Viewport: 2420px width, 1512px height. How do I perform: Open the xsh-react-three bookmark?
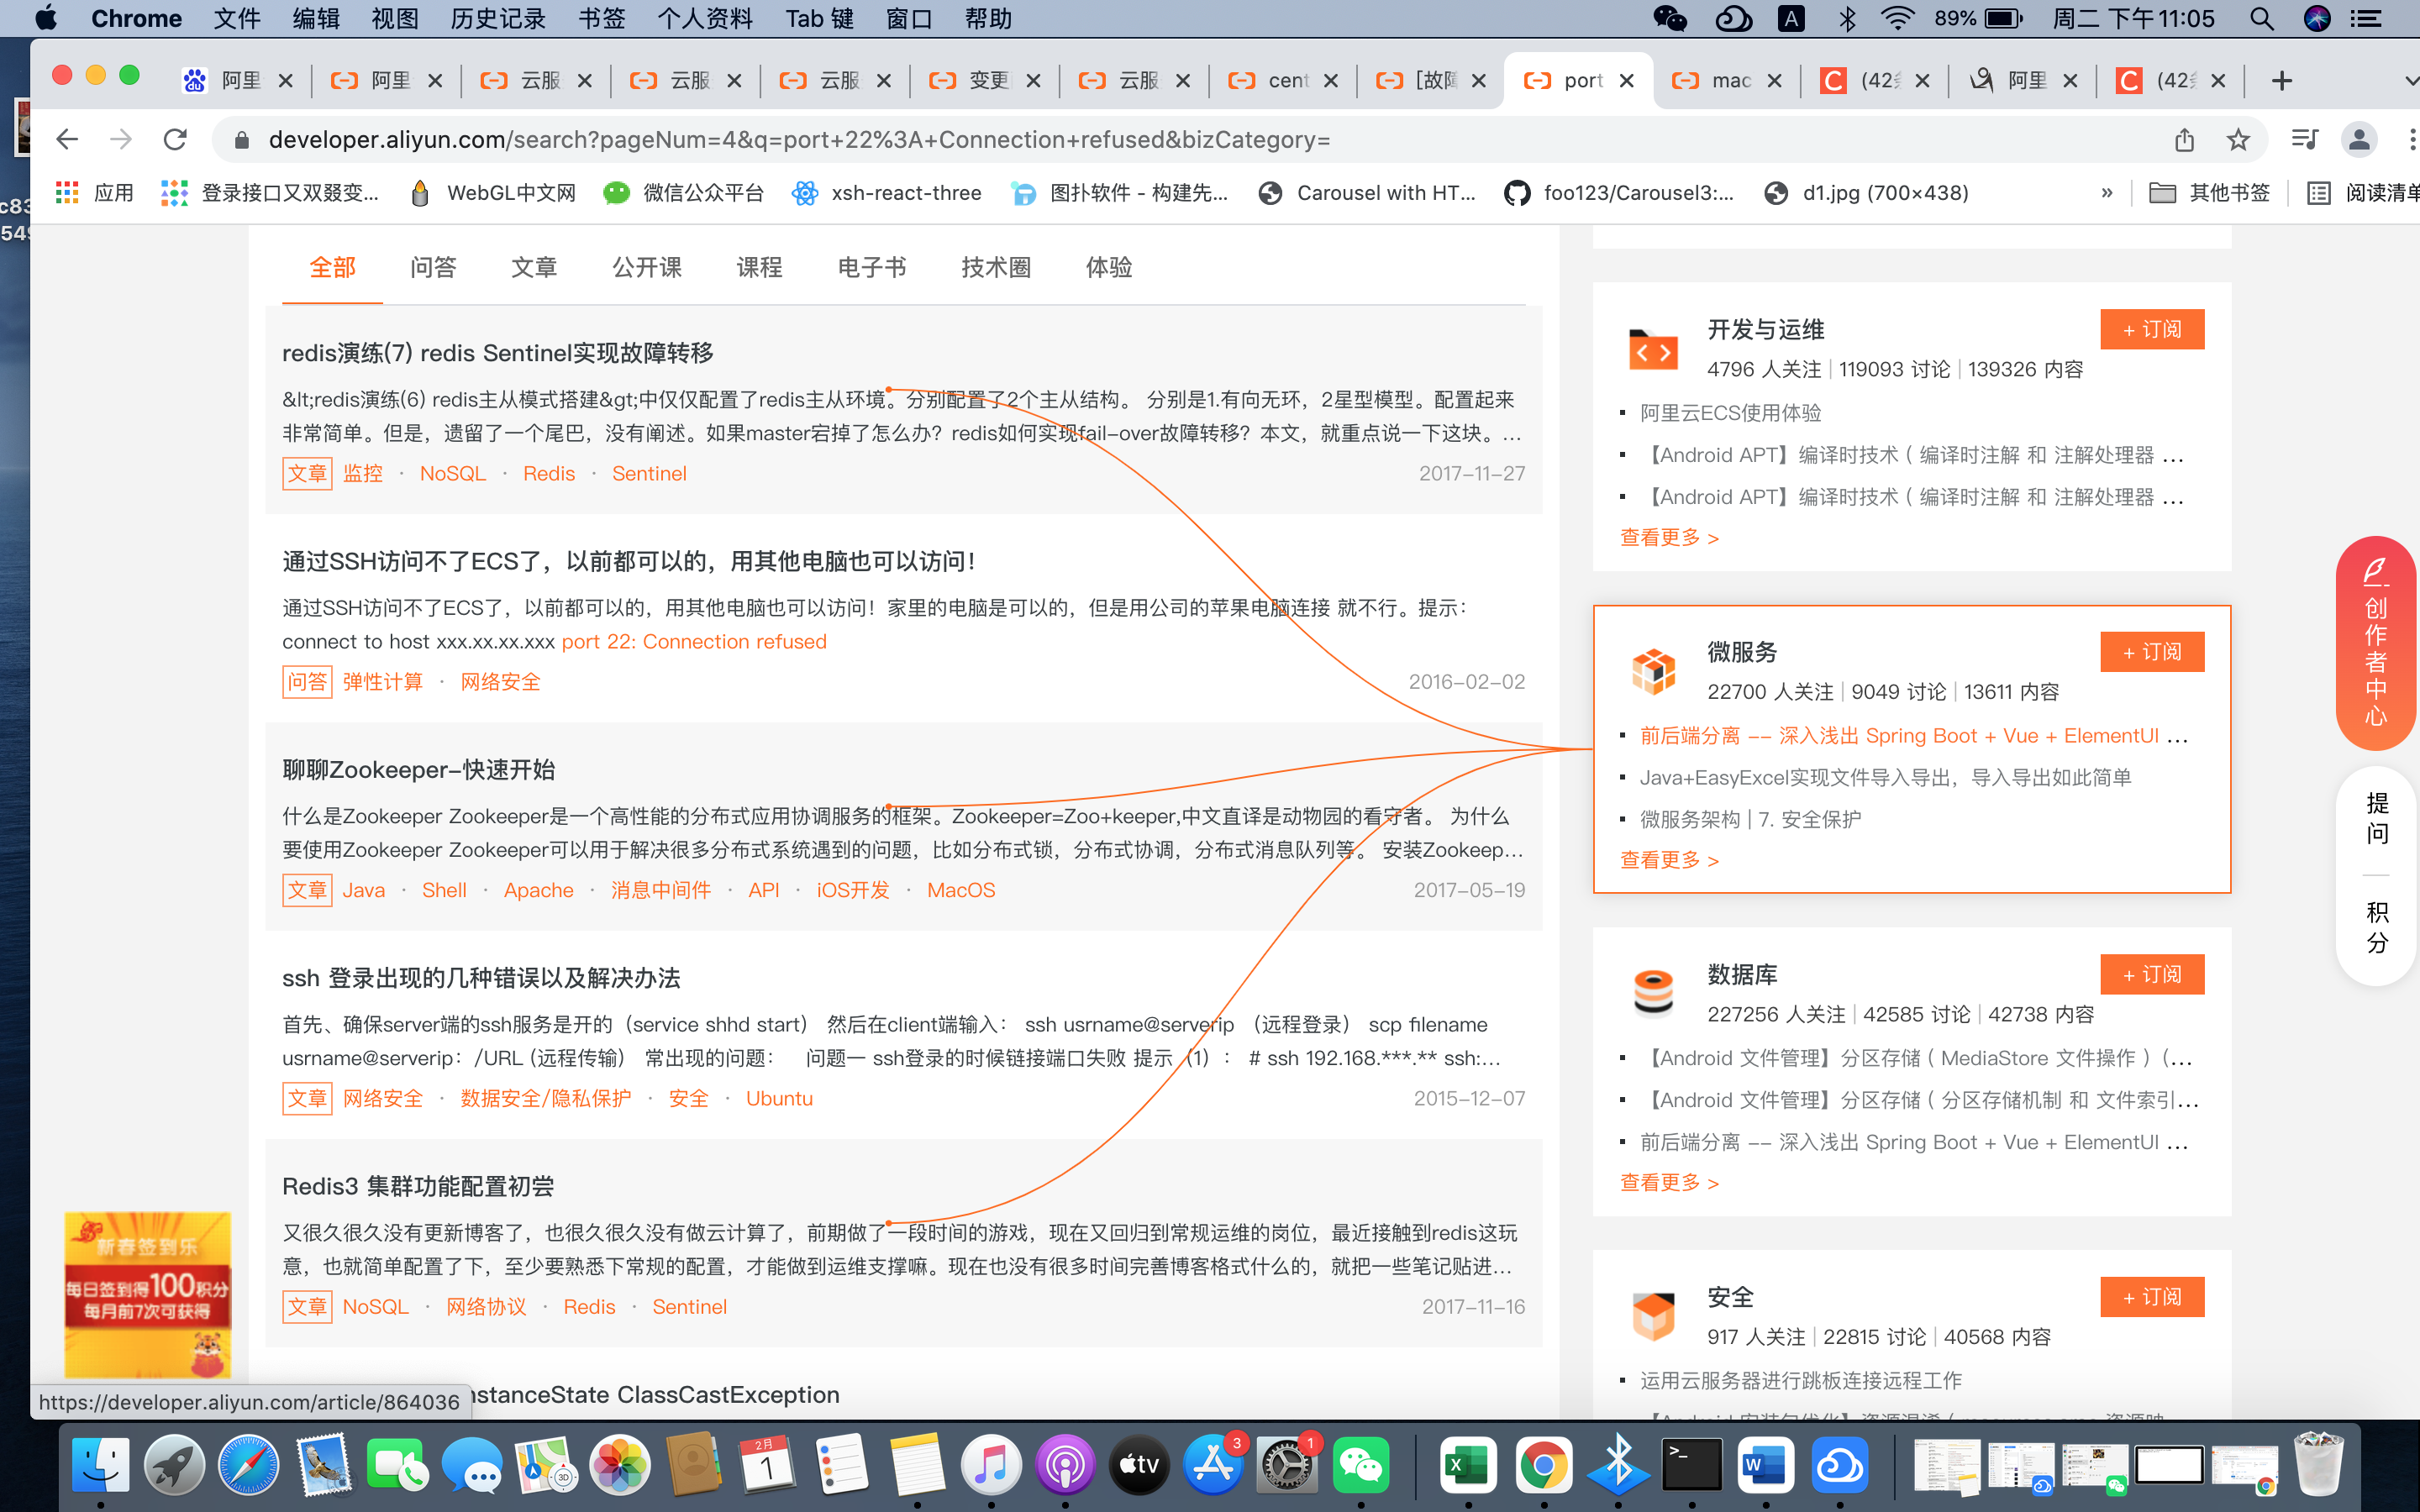tap(886, 193)
